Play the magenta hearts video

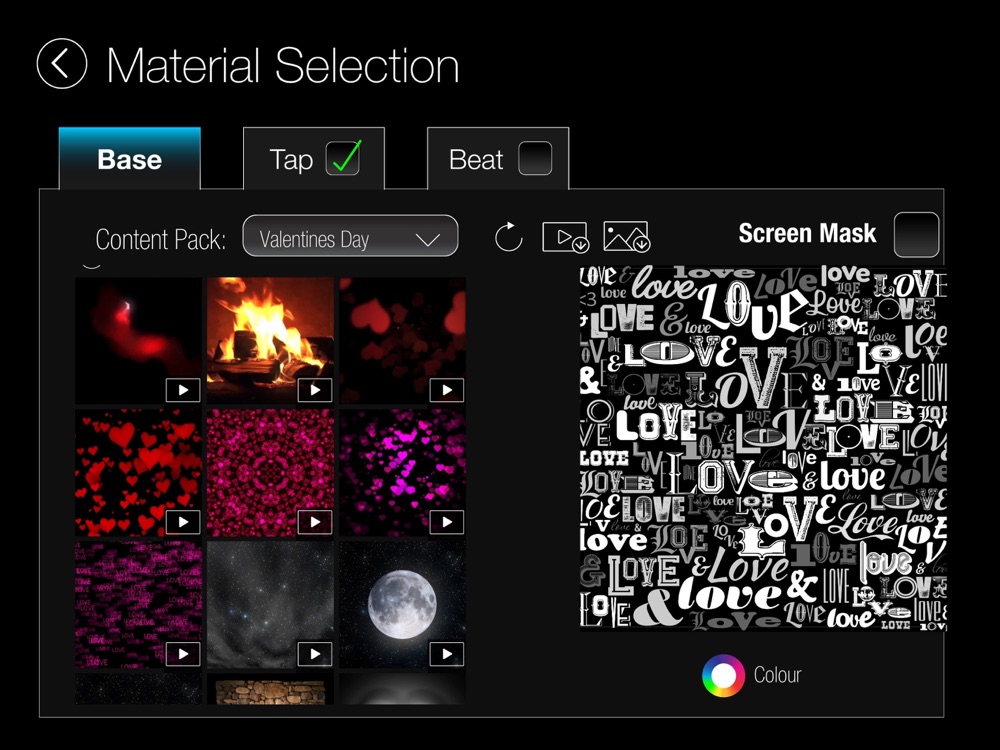[446, 522]
